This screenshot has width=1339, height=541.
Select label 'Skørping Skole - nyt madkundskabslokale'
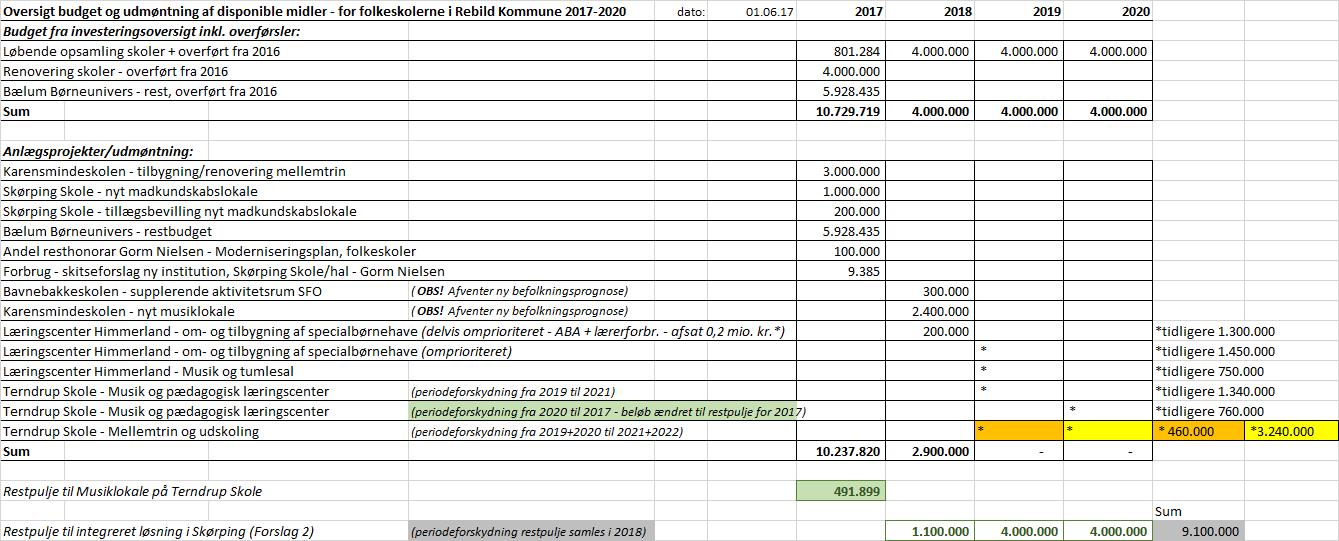coord(130,191)
